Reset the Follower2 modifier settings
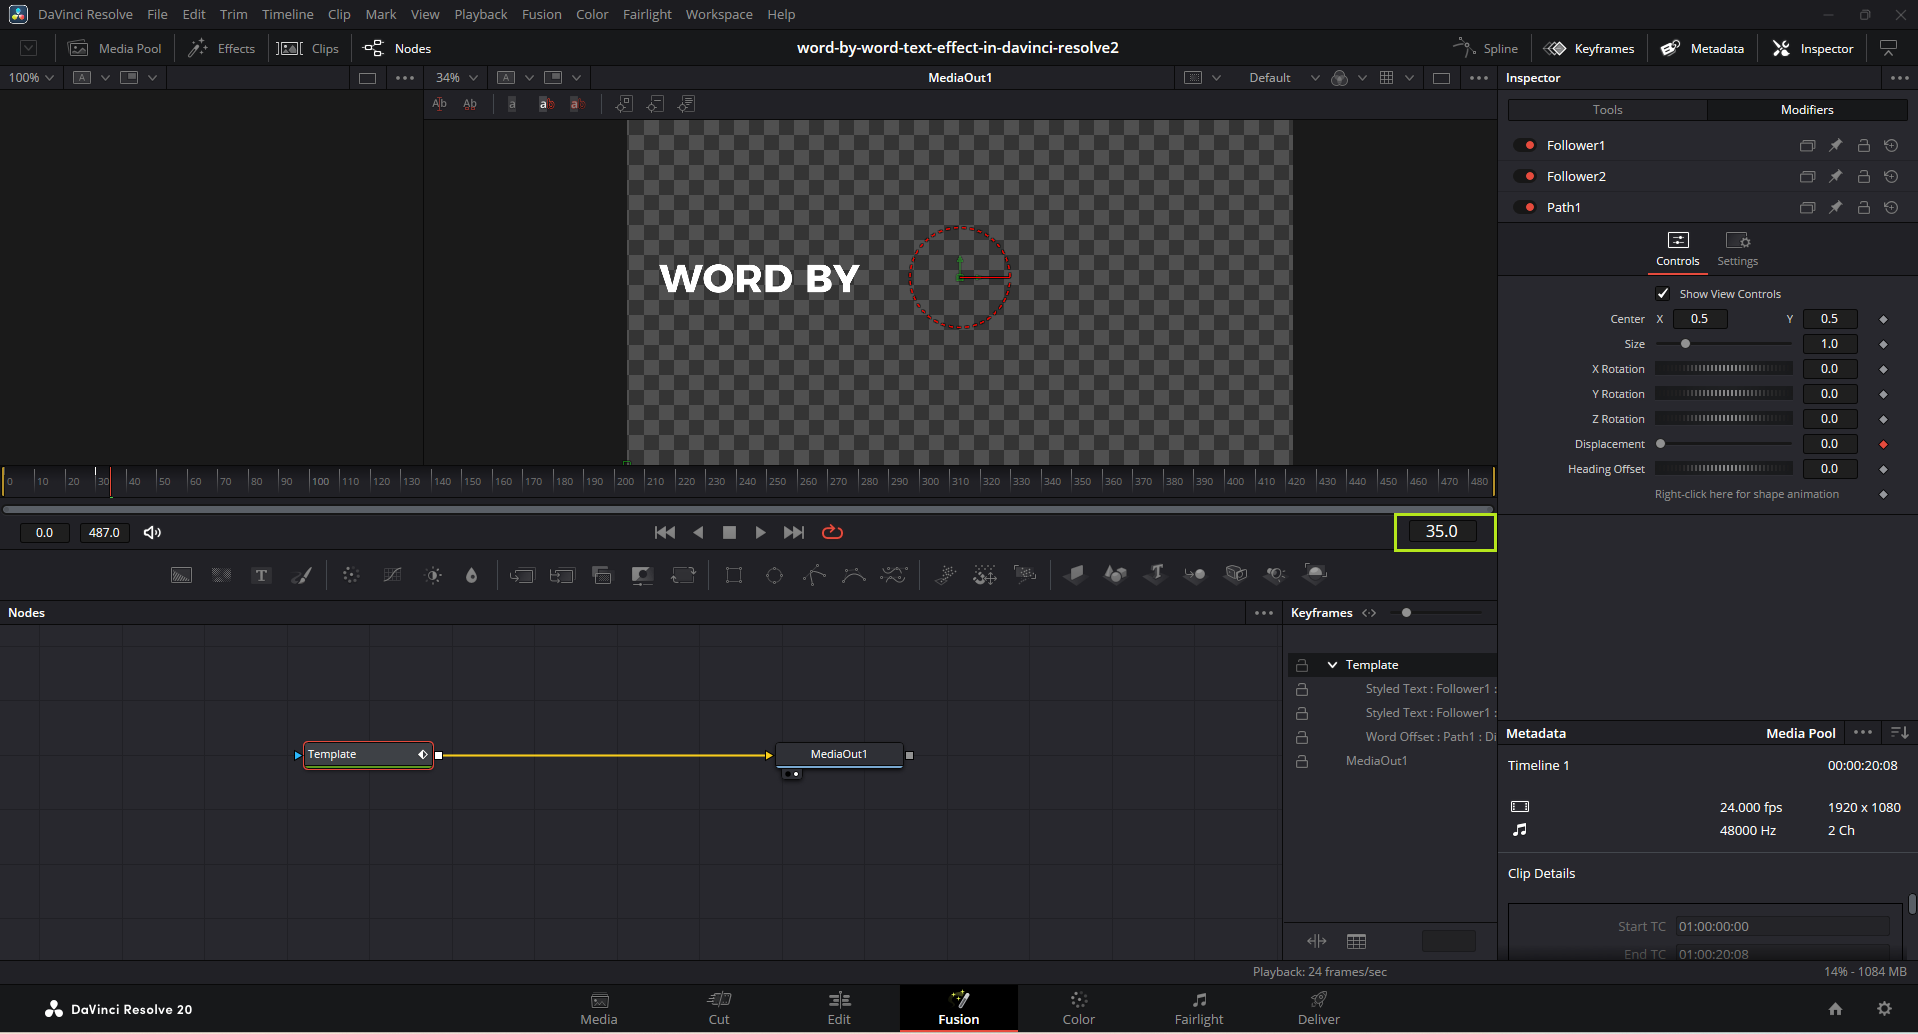This screenshot has height=1034, width=1918. click(x=1891, y=177)
